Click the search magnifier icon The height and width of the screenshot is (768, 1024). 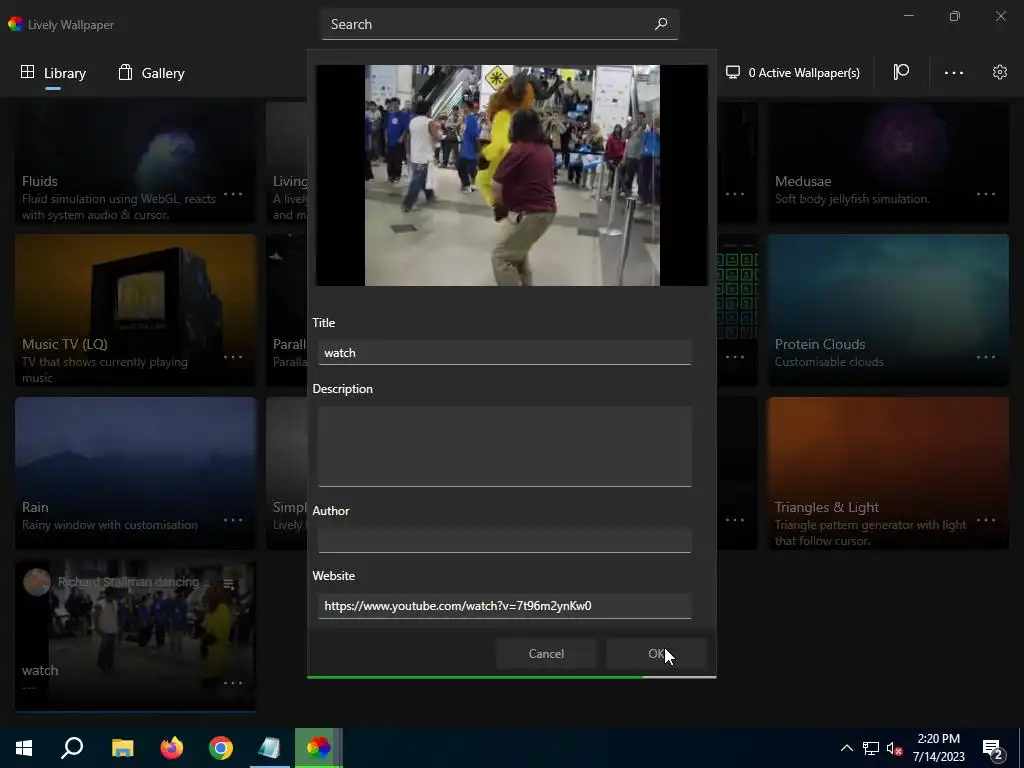click(x=661, y=24)
